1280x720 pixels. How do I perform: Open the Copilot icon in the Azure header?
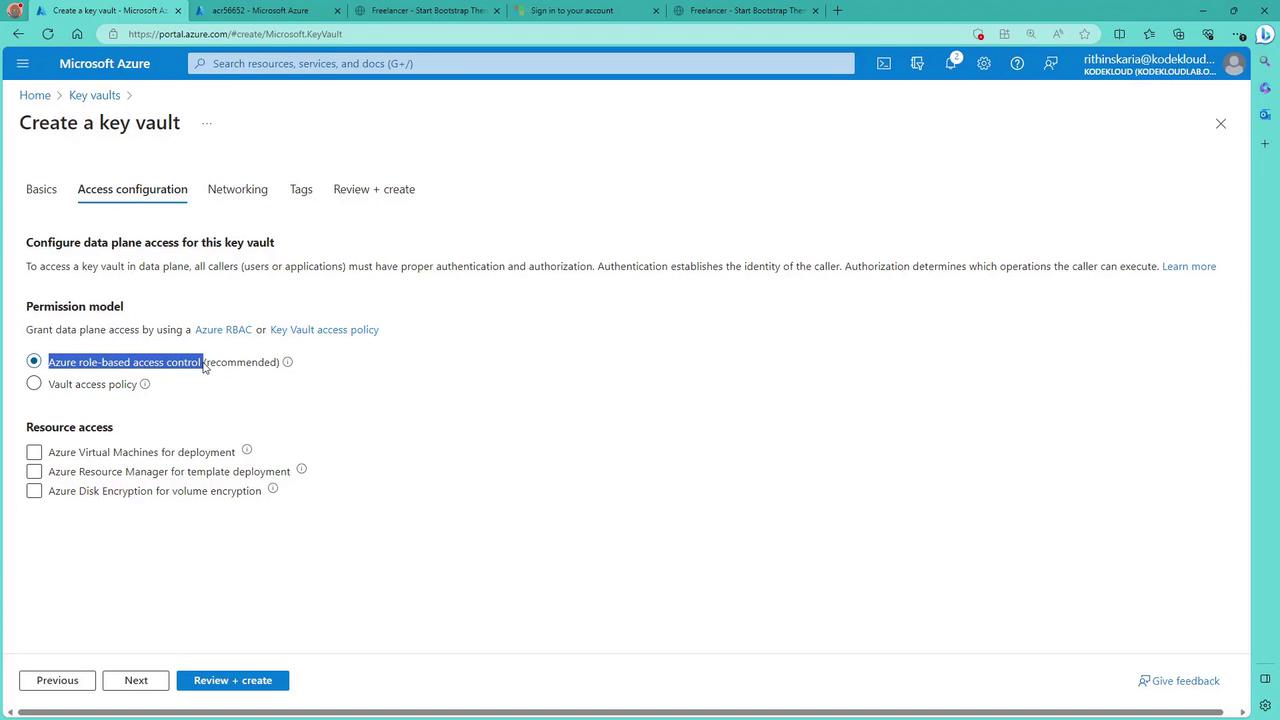(x=917, y=63)
